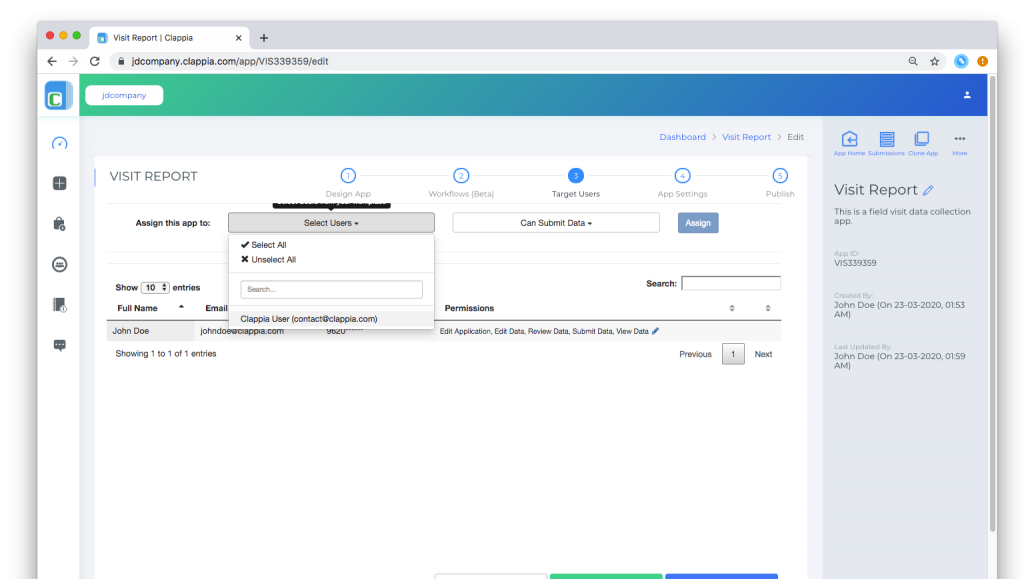1024x579 pixels.
Task: Click the Next pagination button
Action: pos(763,354)
